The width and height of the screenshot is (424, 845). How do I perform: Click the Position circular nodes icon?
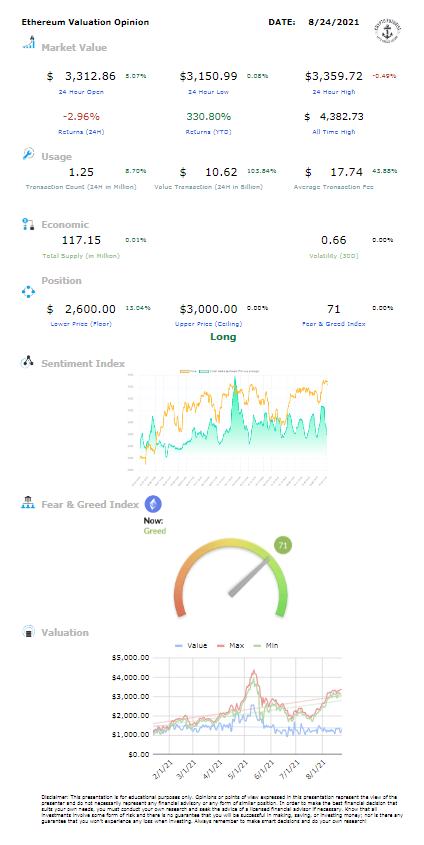pos(28,292)
